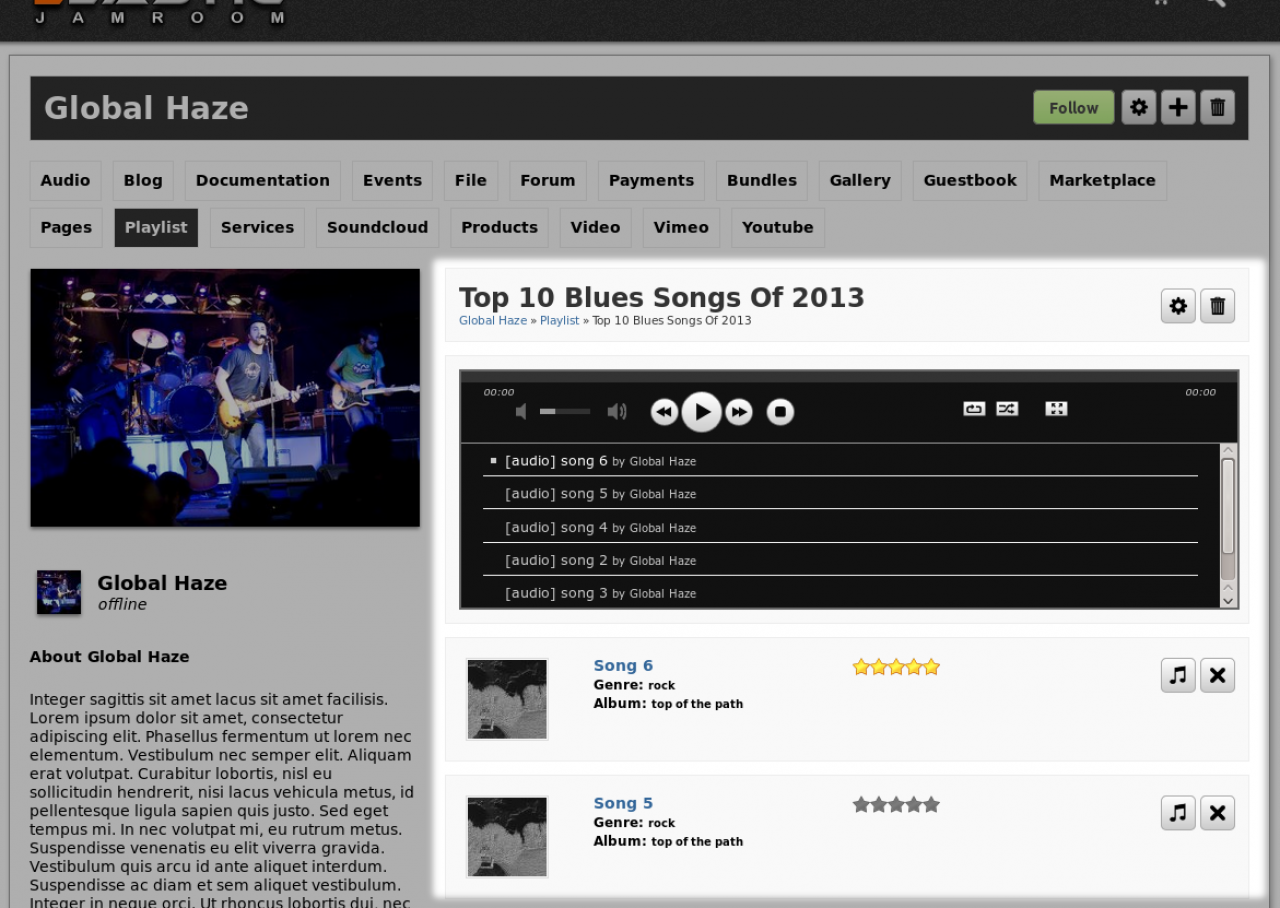Image resolution: width=1280 pixels, height=908 pixels.
Task: Remove Song 6 from the playlist
Action: pos(1217,675)
